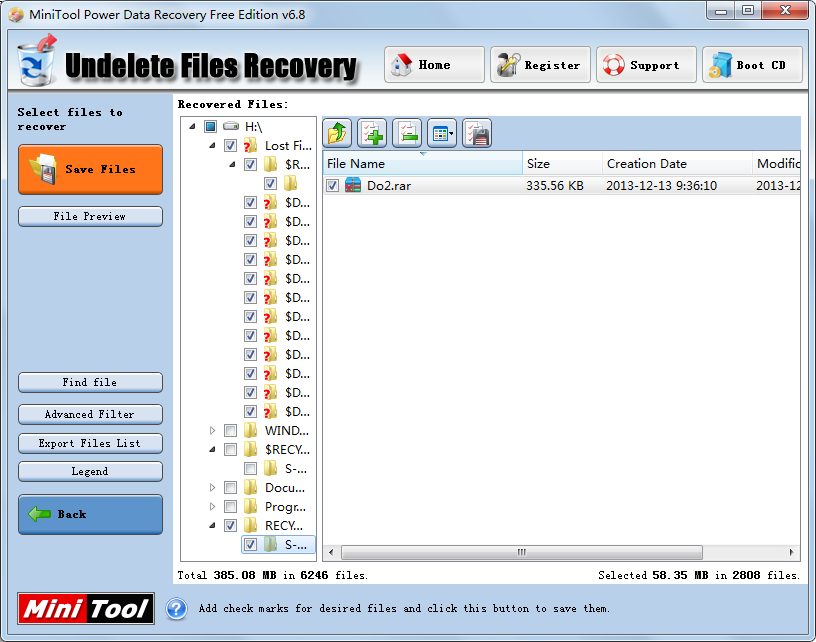The width and height of the screenshot is (816, 642).
Task: Go Back to the previous step
Action: click(91, 515)
